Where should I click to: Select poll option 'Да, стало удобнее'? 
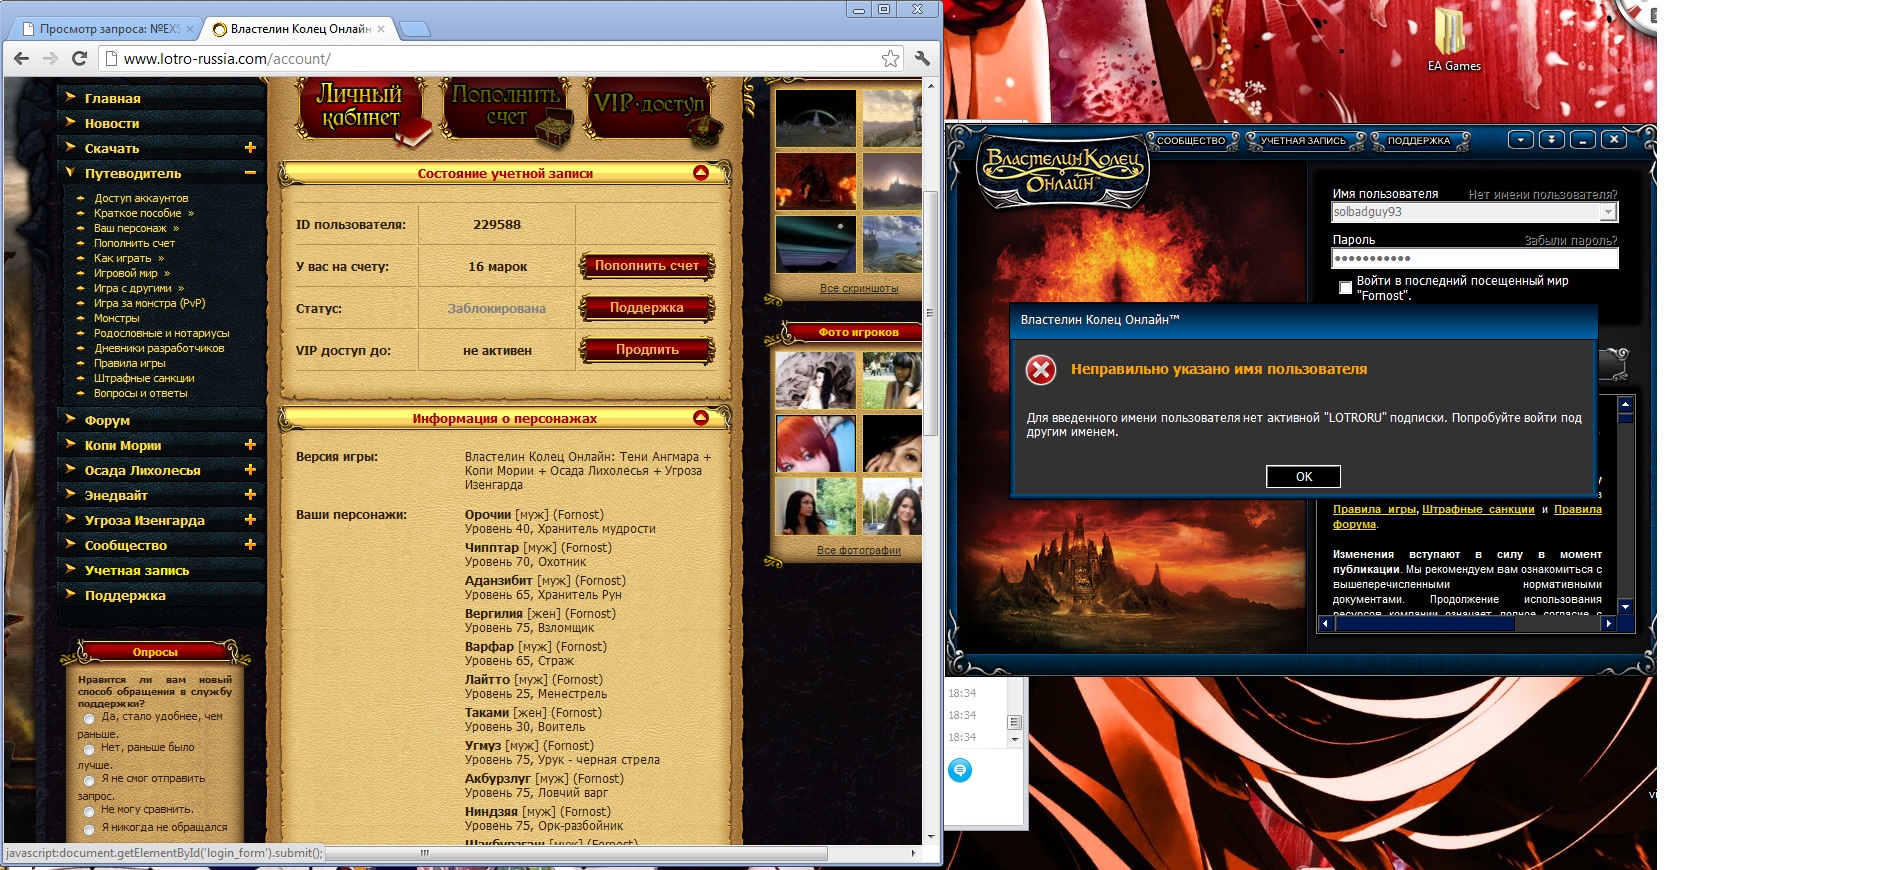click(89, 718)
